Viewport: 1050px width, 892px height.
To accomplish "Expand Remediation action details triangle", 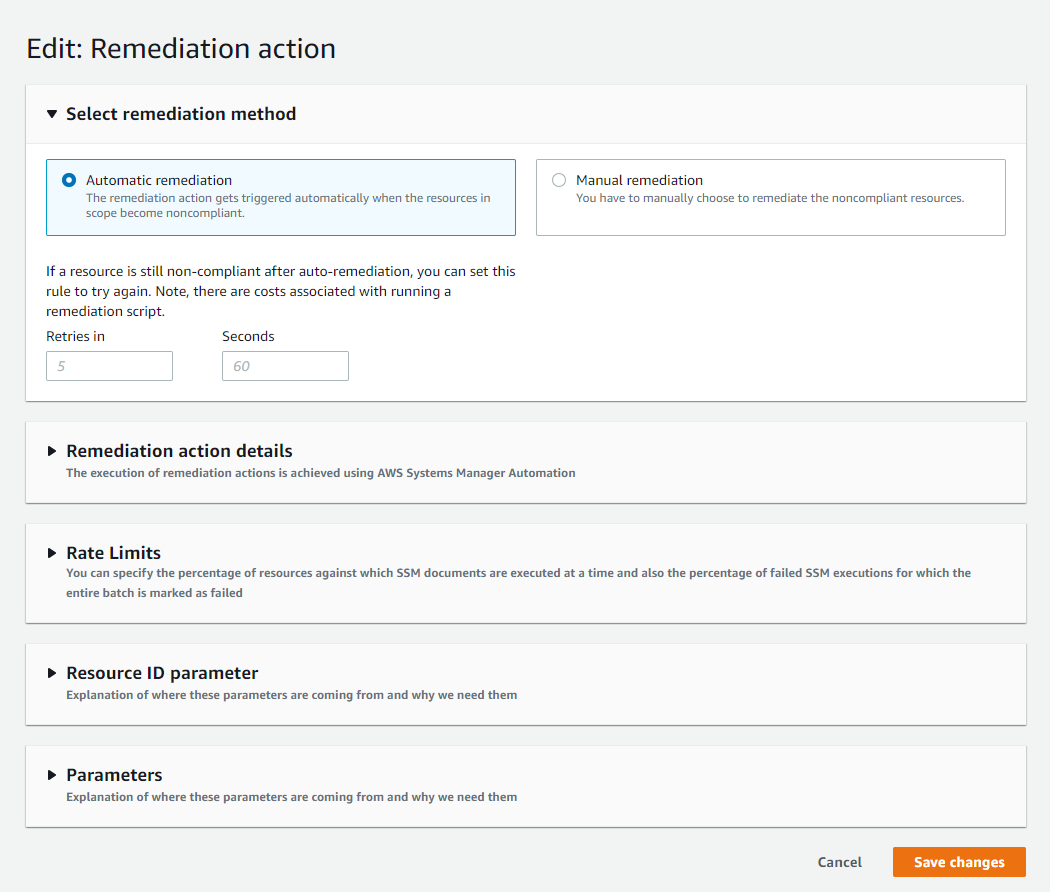I will tap(52, 451).
